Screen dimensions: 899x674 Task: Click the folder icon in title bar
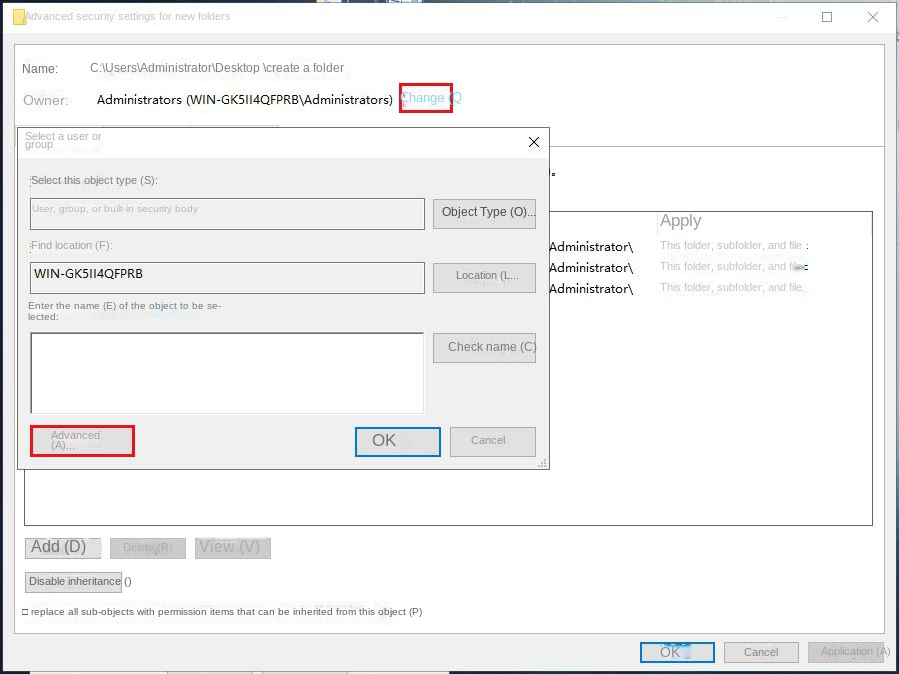[x=18, y=17]
